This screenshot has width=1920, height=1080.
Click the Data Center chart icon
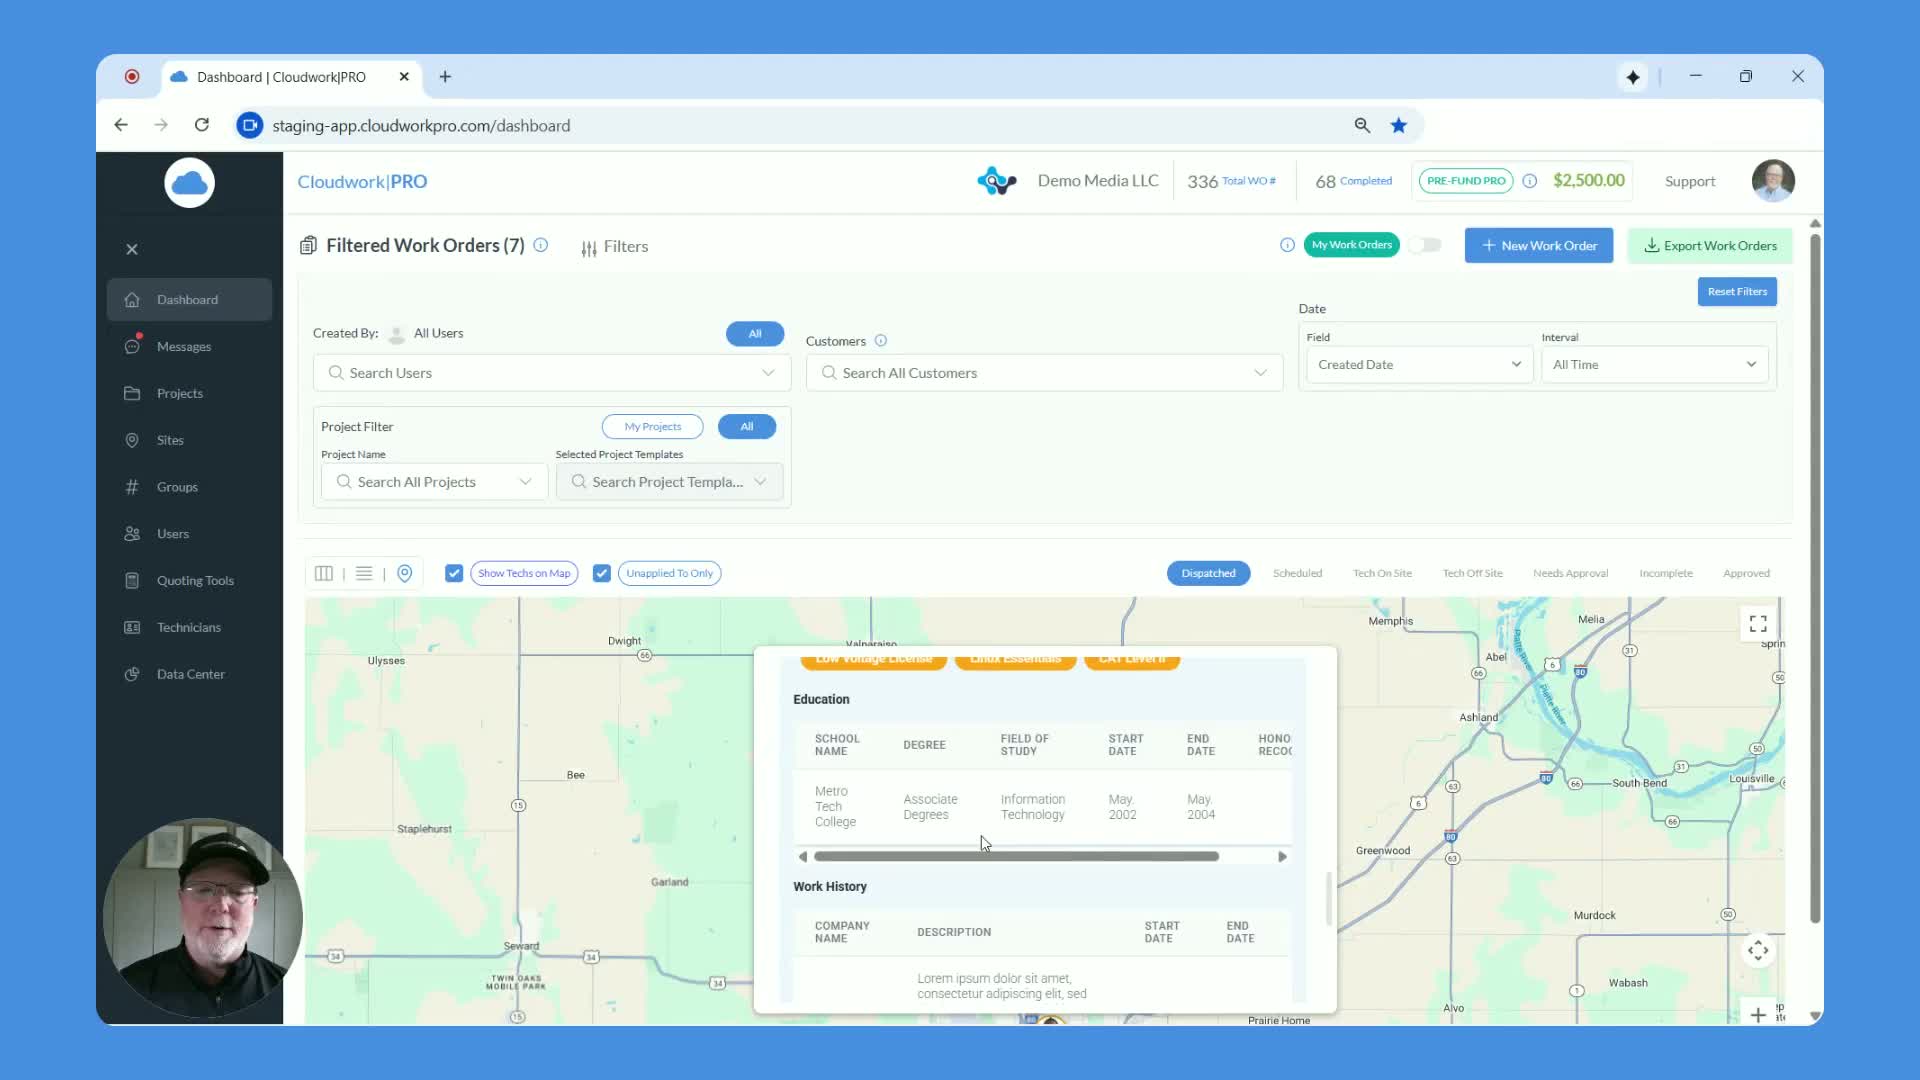coord(132,675)
